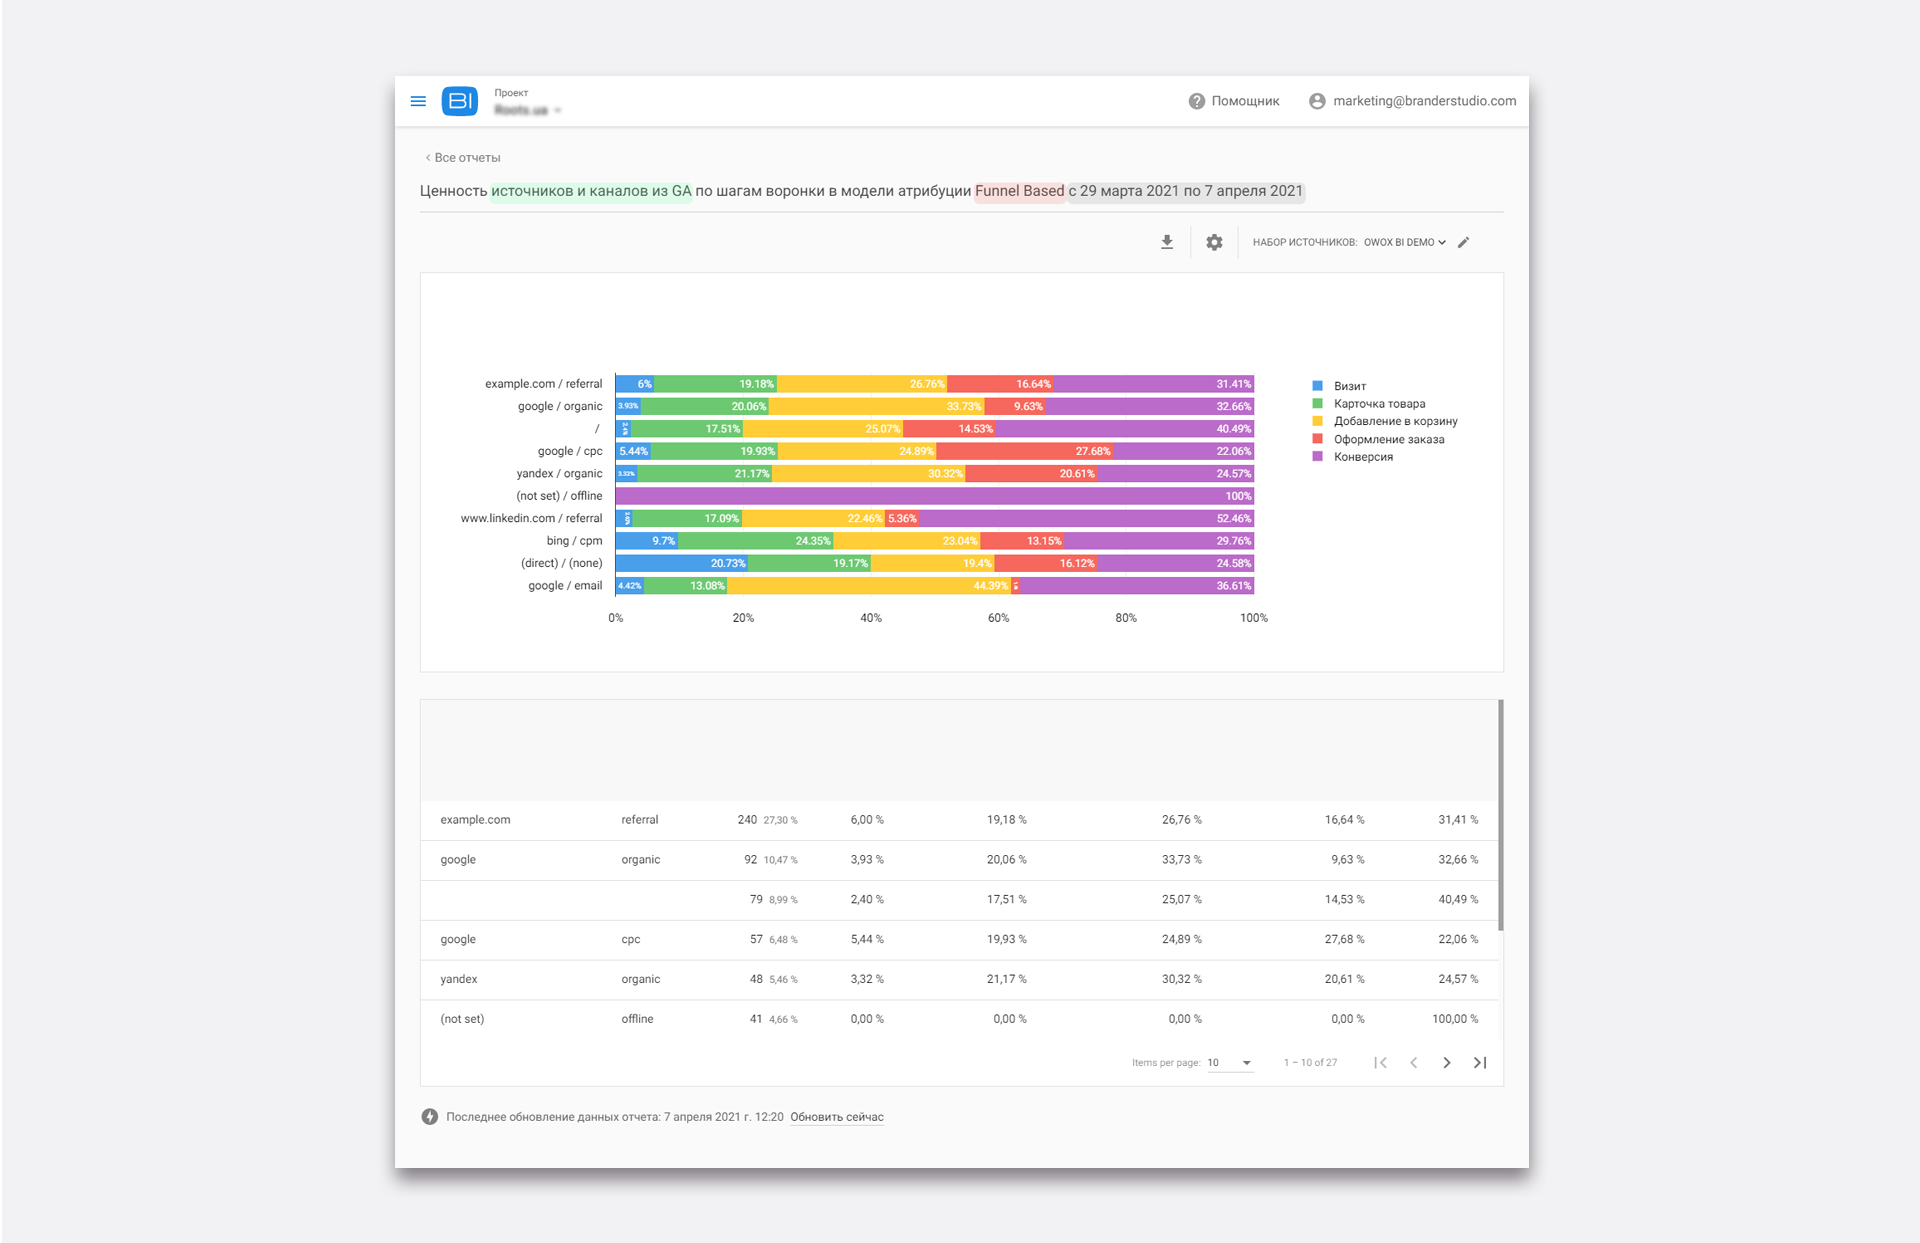Expand the project selector dropdown
Screen dimensions: 1920x1243
pyautogui.click(x=557, y=110)
